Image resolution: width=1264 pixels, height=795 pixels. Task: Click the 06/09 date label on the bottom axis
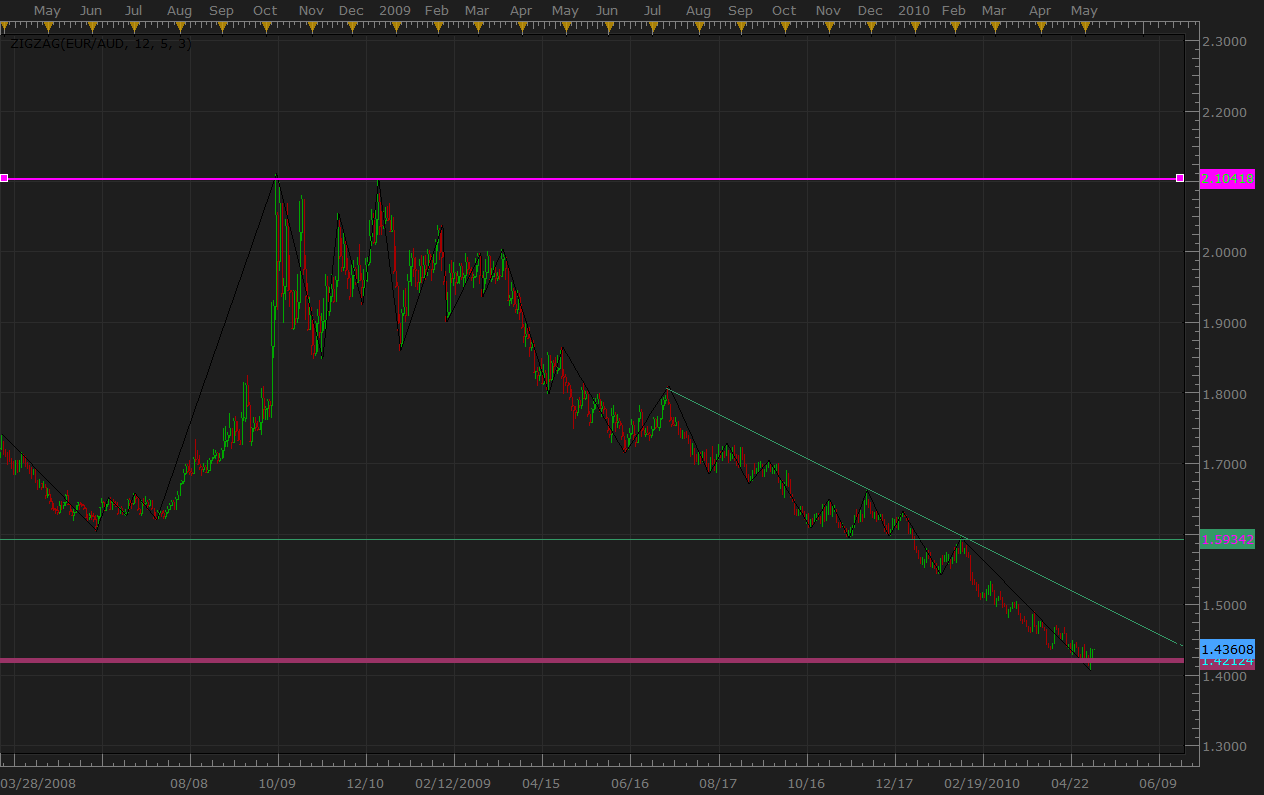click(1158, 784)
